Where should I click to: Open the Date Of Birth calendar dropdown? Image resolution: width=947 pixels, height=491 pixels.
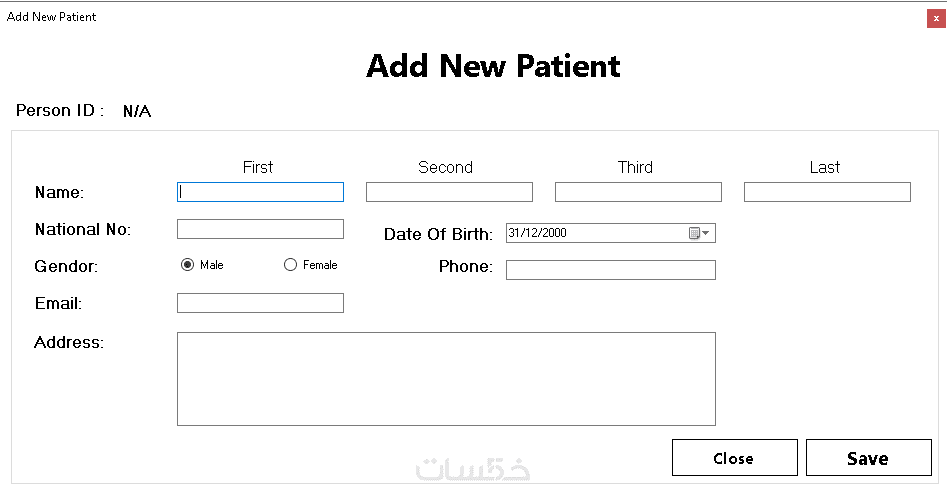coord(700,233)
